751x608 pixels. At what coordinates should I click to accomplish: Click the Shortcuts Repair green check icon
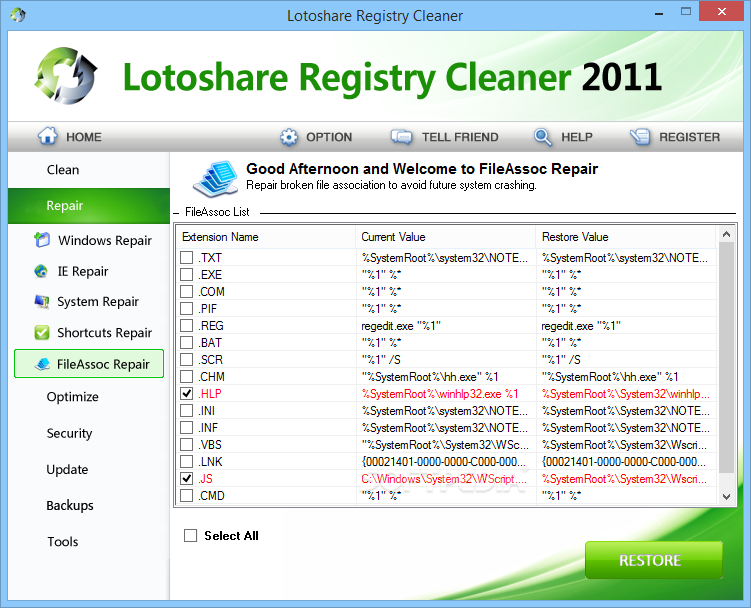pyautogui.click(x=42, y=333)
